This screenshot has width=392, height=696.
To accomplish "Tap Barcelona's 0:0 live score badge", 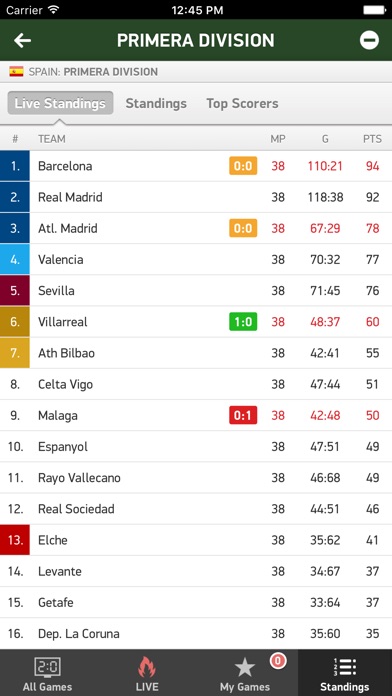I will coord(243,166).
